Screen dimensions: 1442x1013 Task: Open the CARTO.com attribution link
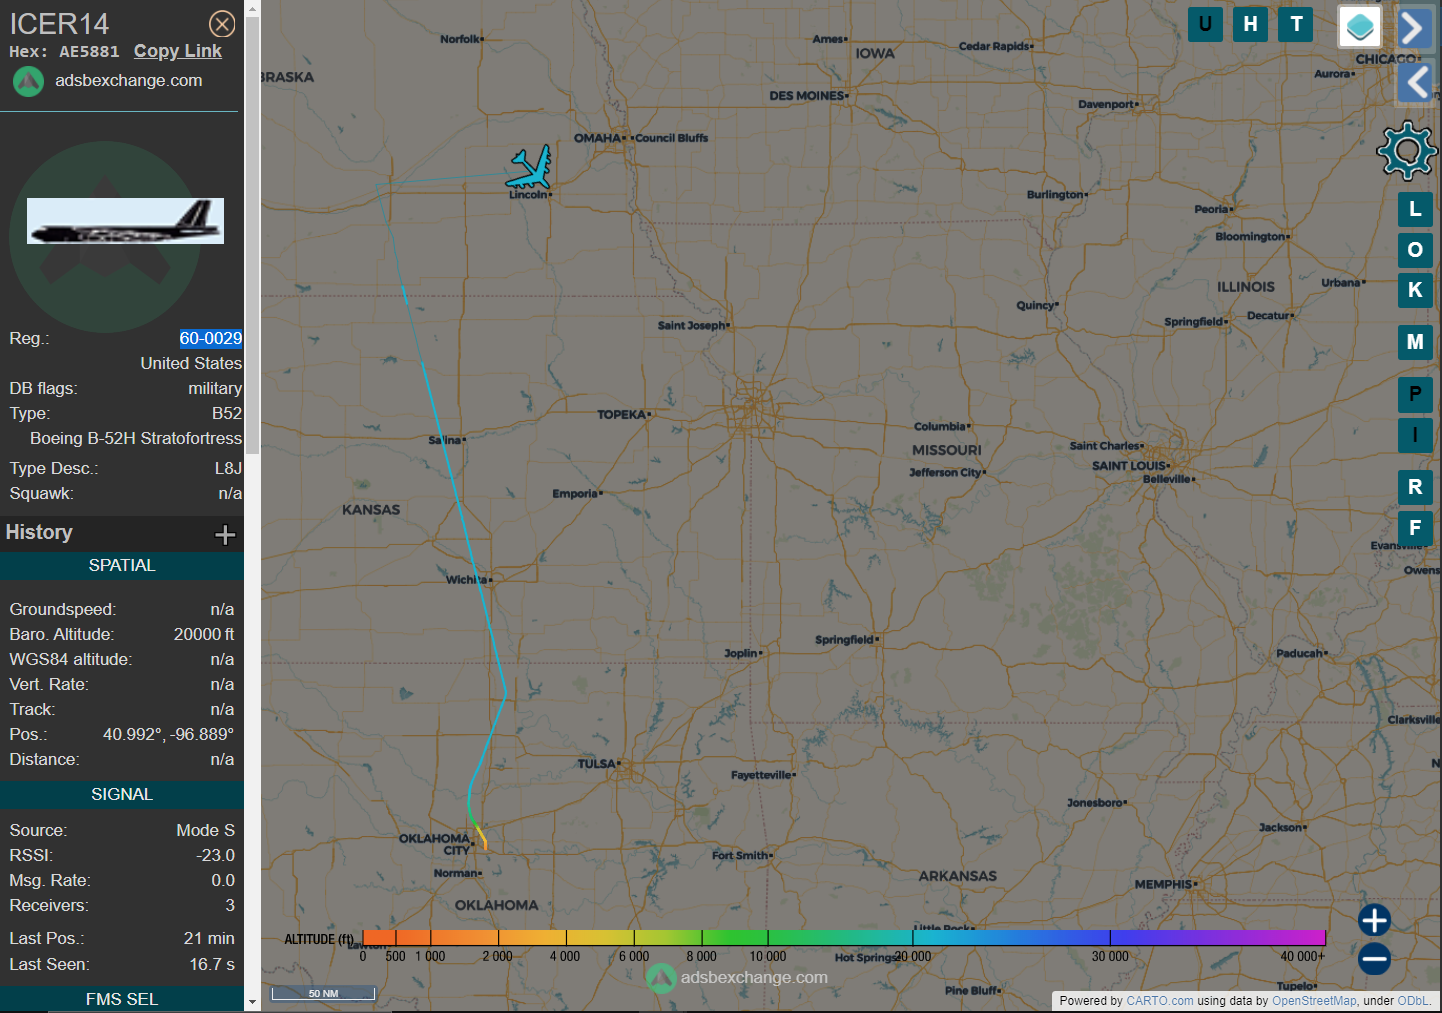coord(1159,1000)
